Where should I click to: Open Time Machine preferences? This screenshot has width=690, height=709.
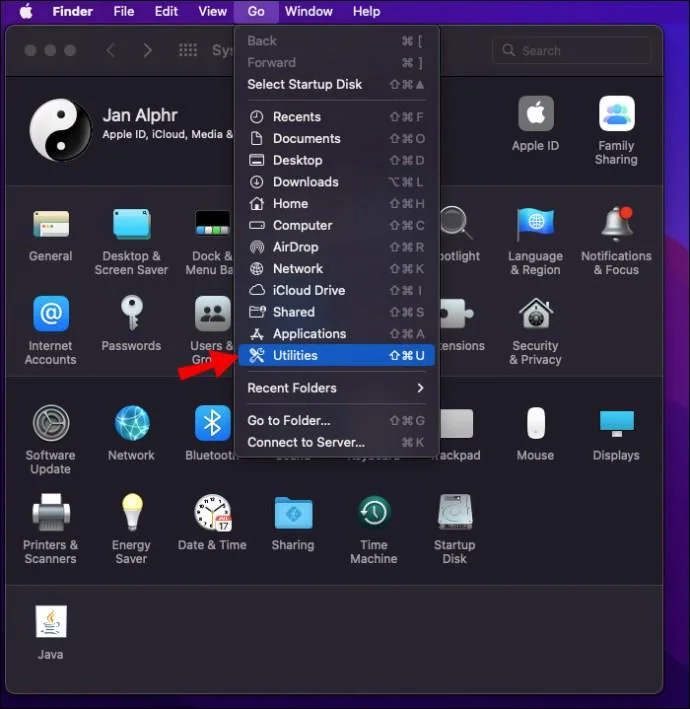coord(374,529)
